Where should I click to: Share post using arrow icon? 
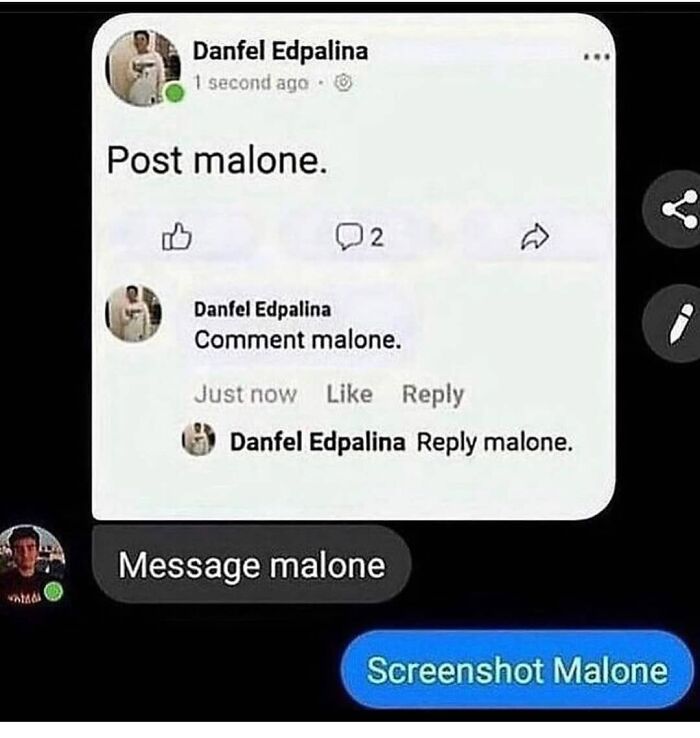(x=535, y=237)
